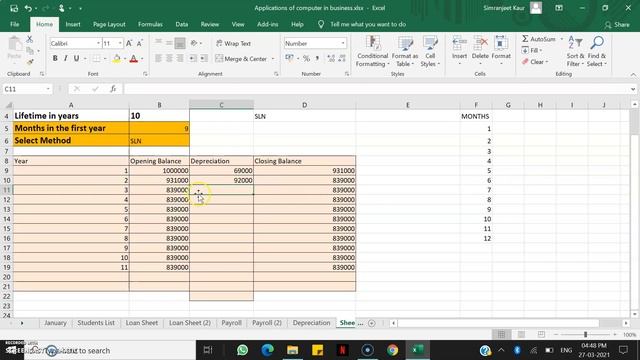Click the Orientation icon

point(194,43)
